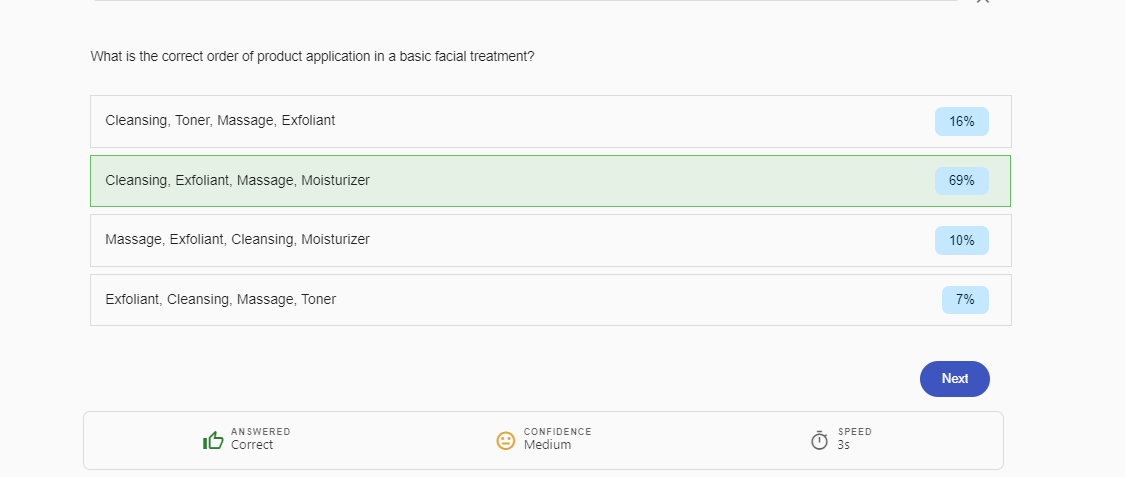Screen dimensions: 1125x477
Task: Click the 16% response badge
Action: pos(962,122)
